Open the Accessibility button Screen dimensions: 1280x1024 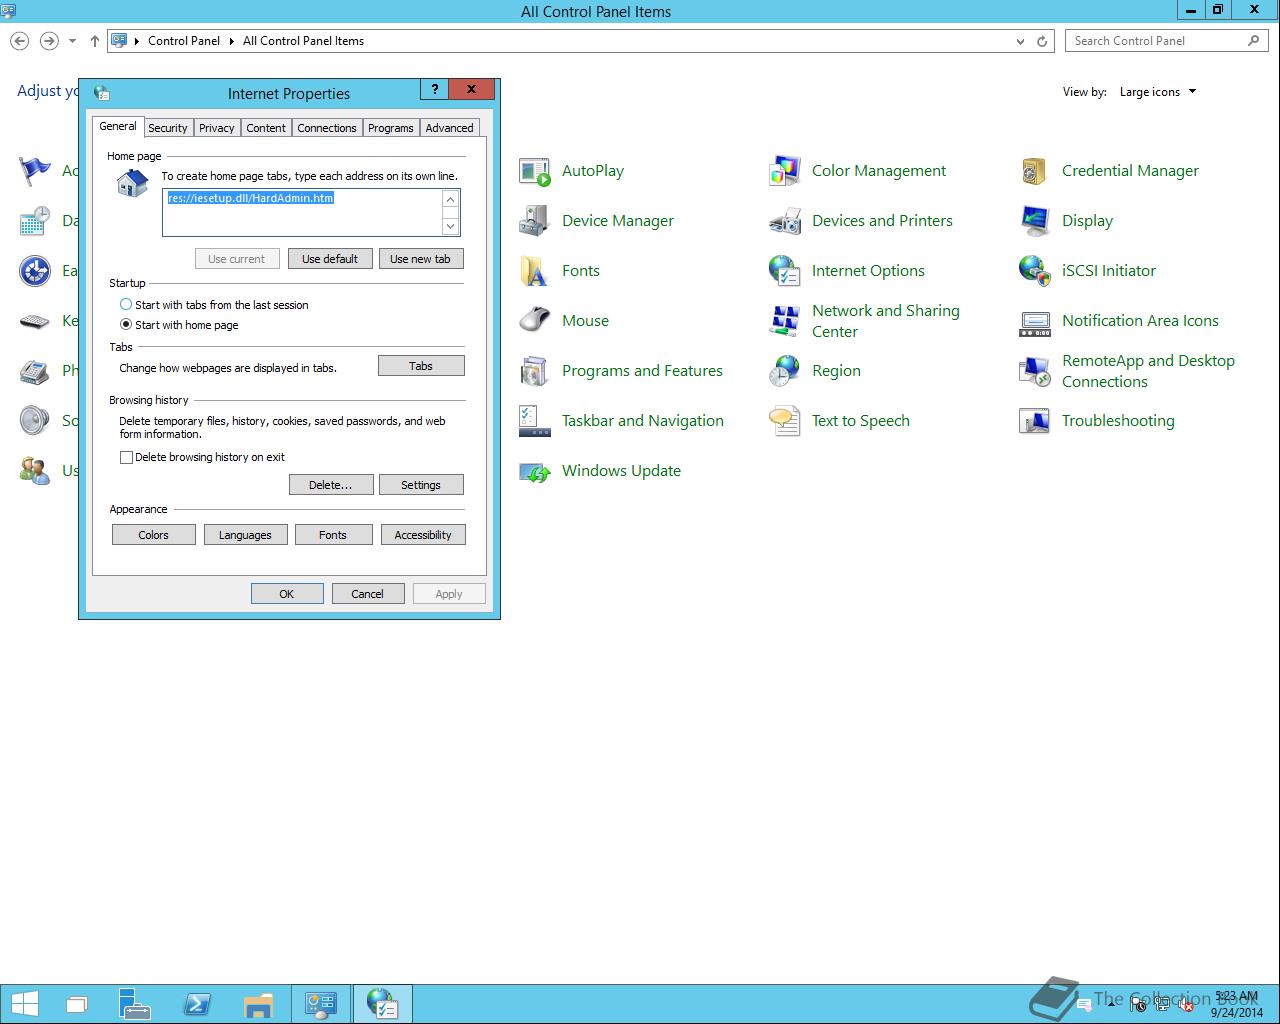click(x=423, y=535)
